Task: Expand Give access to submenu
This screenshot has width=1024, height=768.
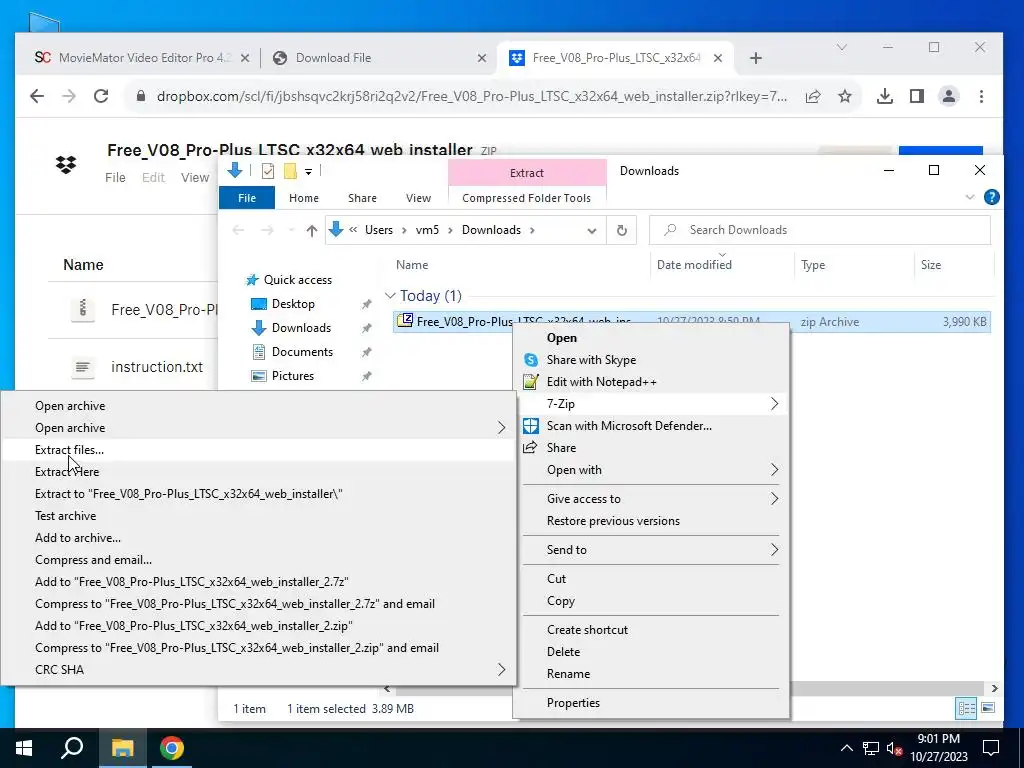Action: (653, 498)
